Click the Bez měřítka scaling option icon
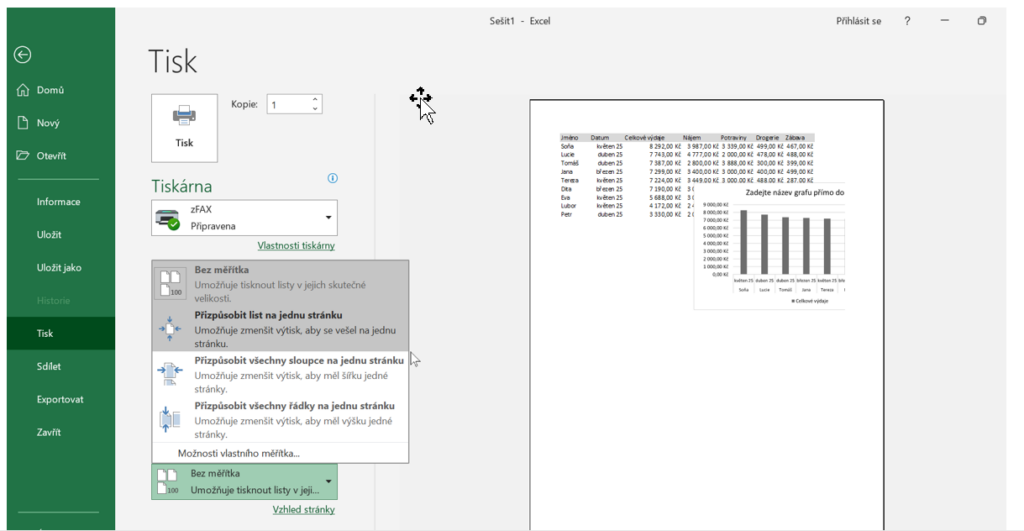The height and width of the screenshot is (531, 1024). click(169, 284)
